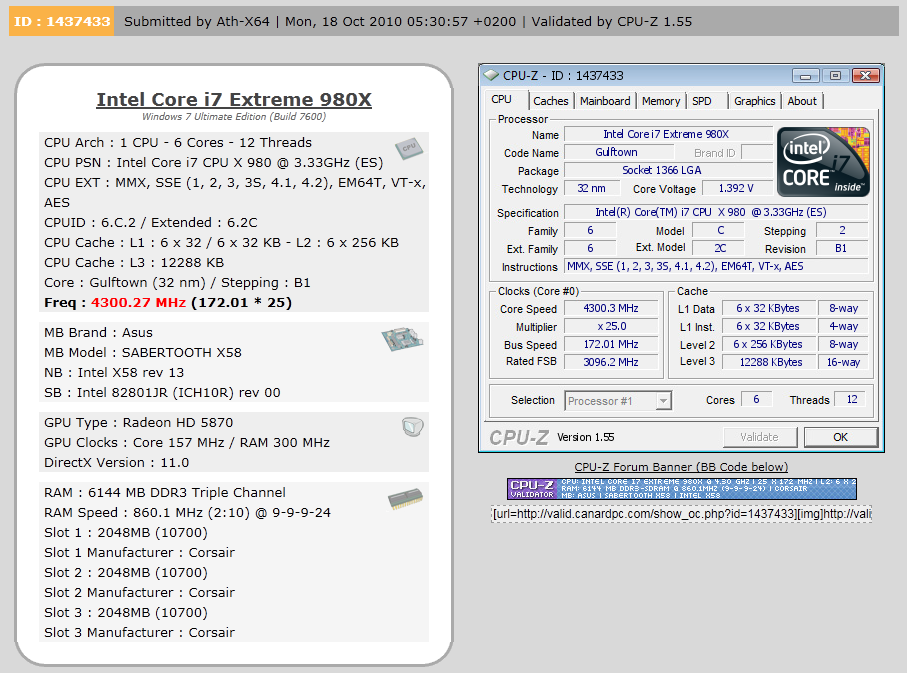The image size is (907, 673).
Task: Click the Technology value 32 nm
Action: click(x=591, y=188)
